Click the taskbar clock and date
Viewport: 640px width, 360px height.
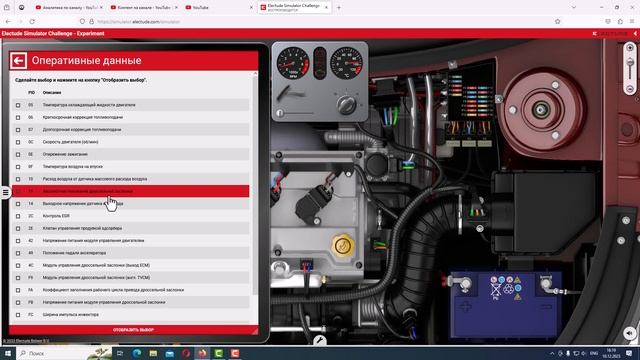tap(611, 353)
